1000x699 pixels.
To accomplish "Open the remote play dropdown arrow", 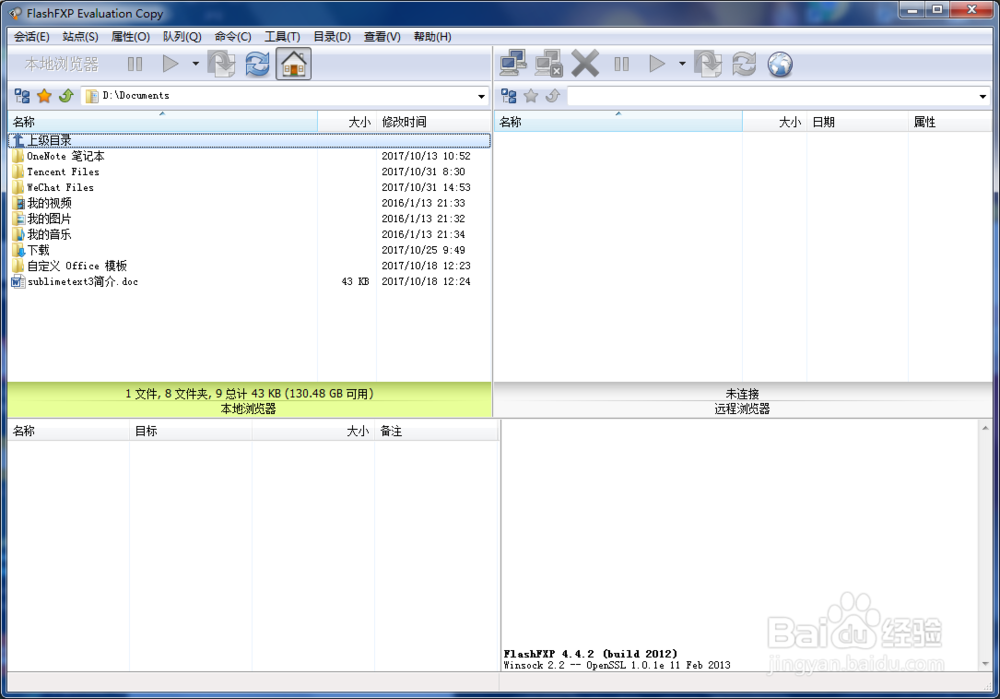I will pyautogui.click(x=682, y=64).
